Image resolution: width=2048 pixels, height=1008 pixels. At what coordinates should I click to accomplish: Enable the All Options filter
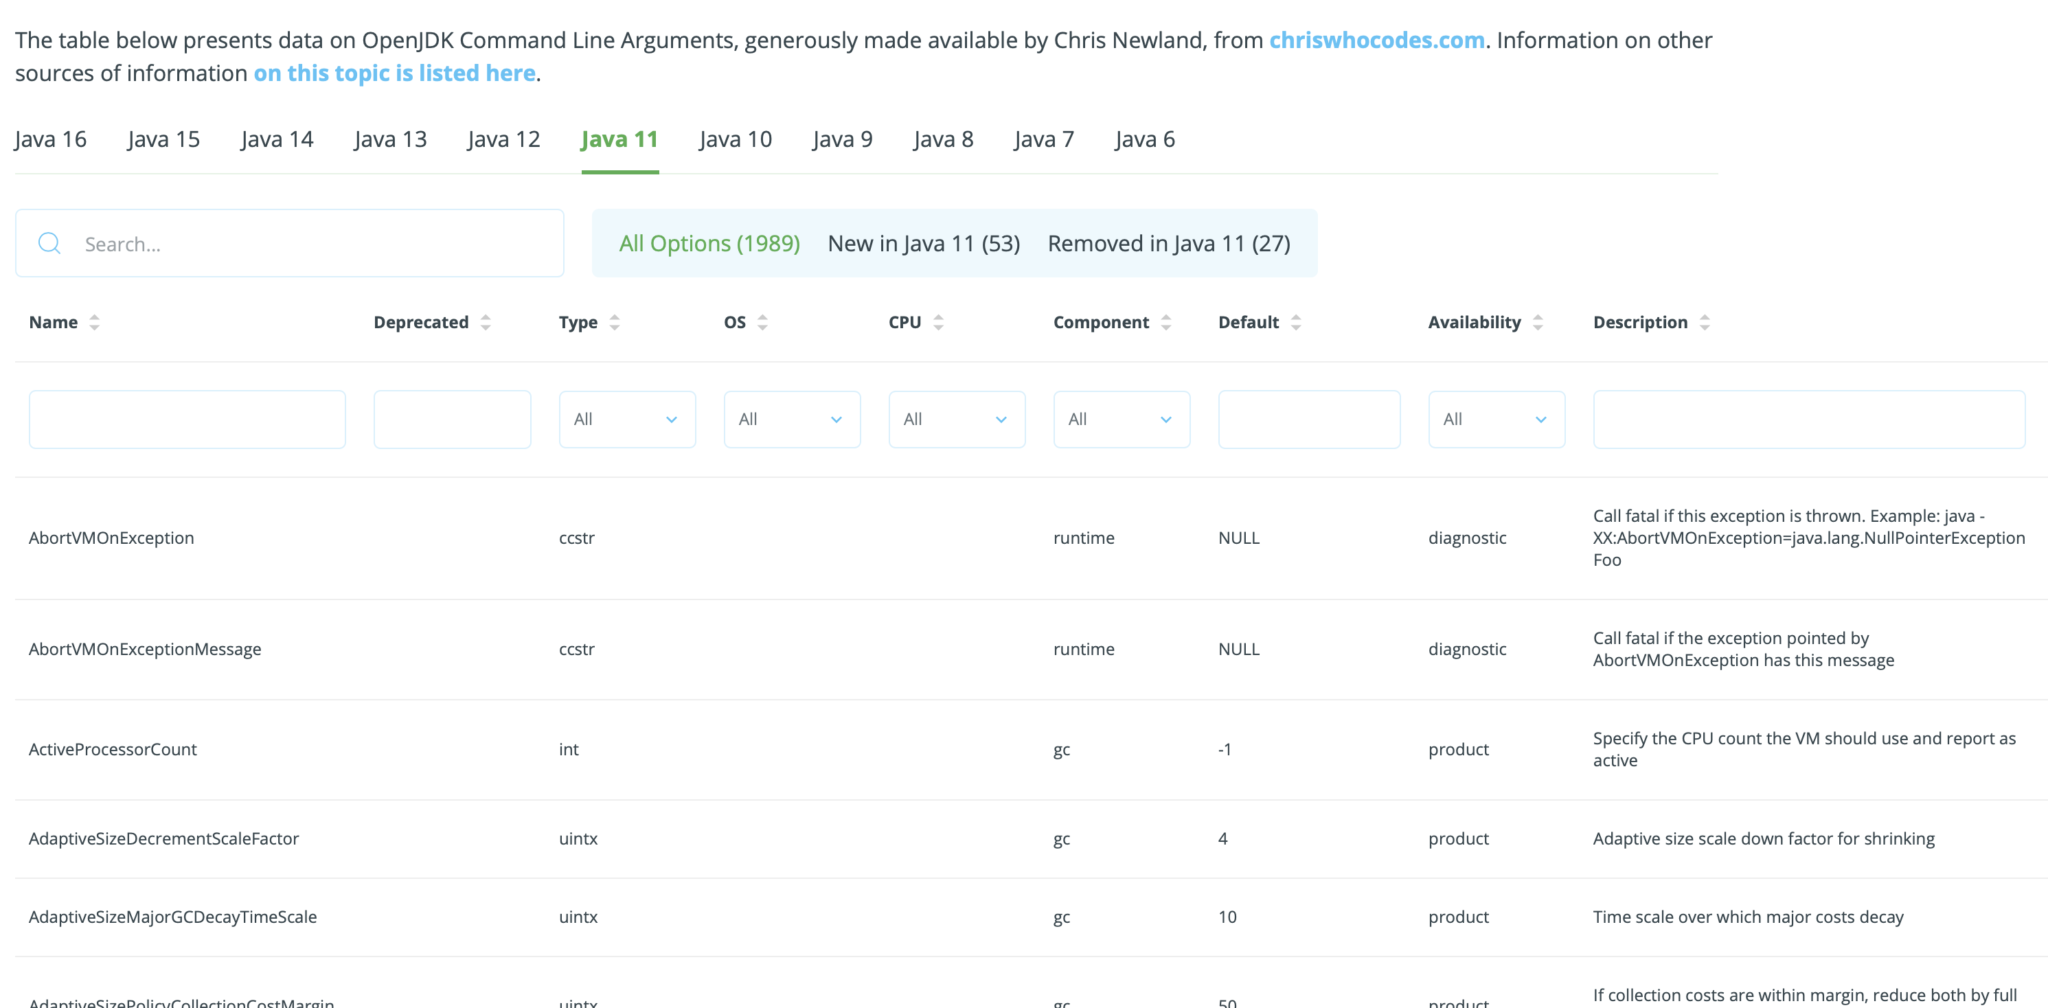tap(709, 243)
